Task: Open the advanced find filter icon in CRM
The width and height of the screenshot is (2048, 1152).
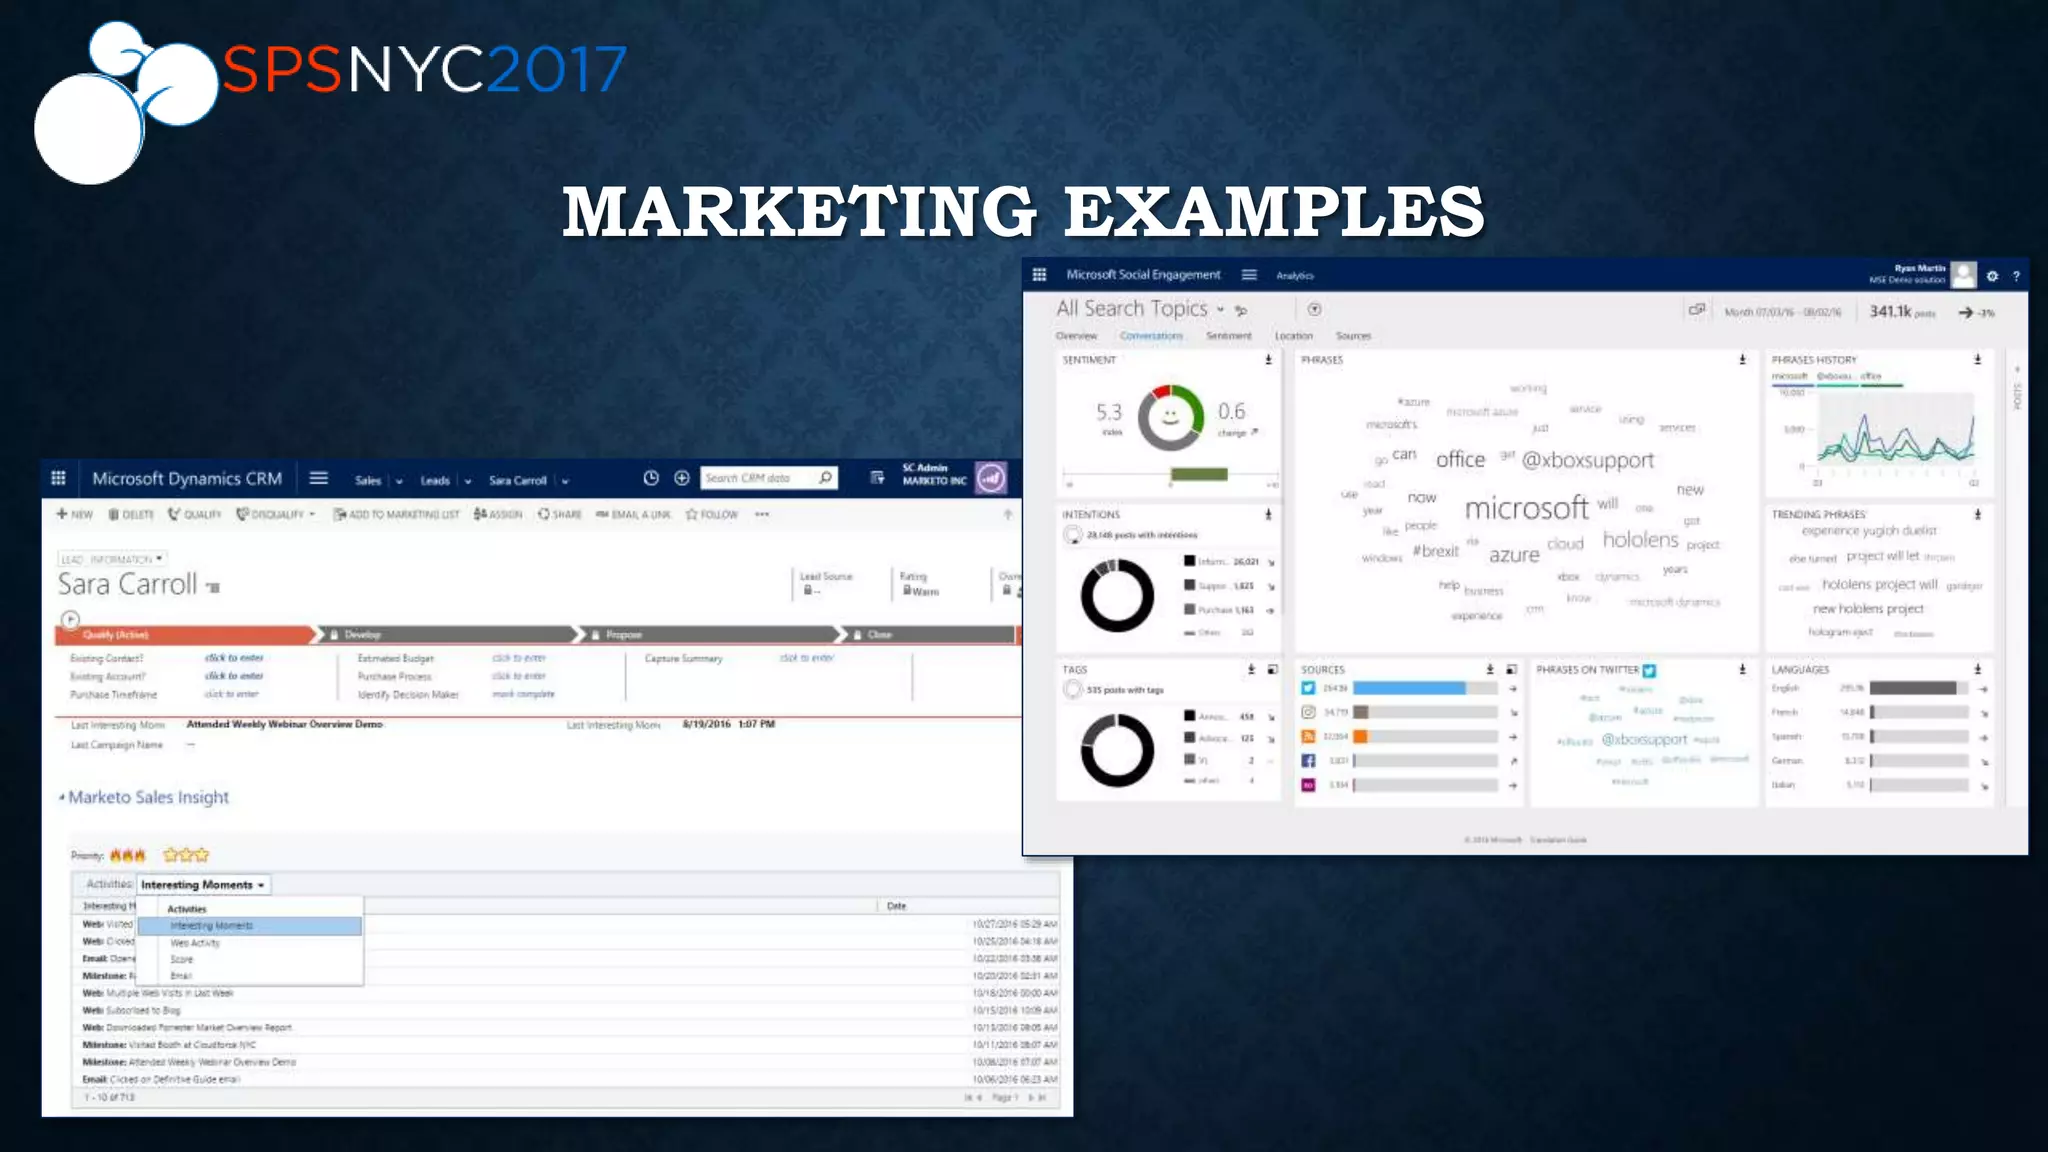Action: 877,478
